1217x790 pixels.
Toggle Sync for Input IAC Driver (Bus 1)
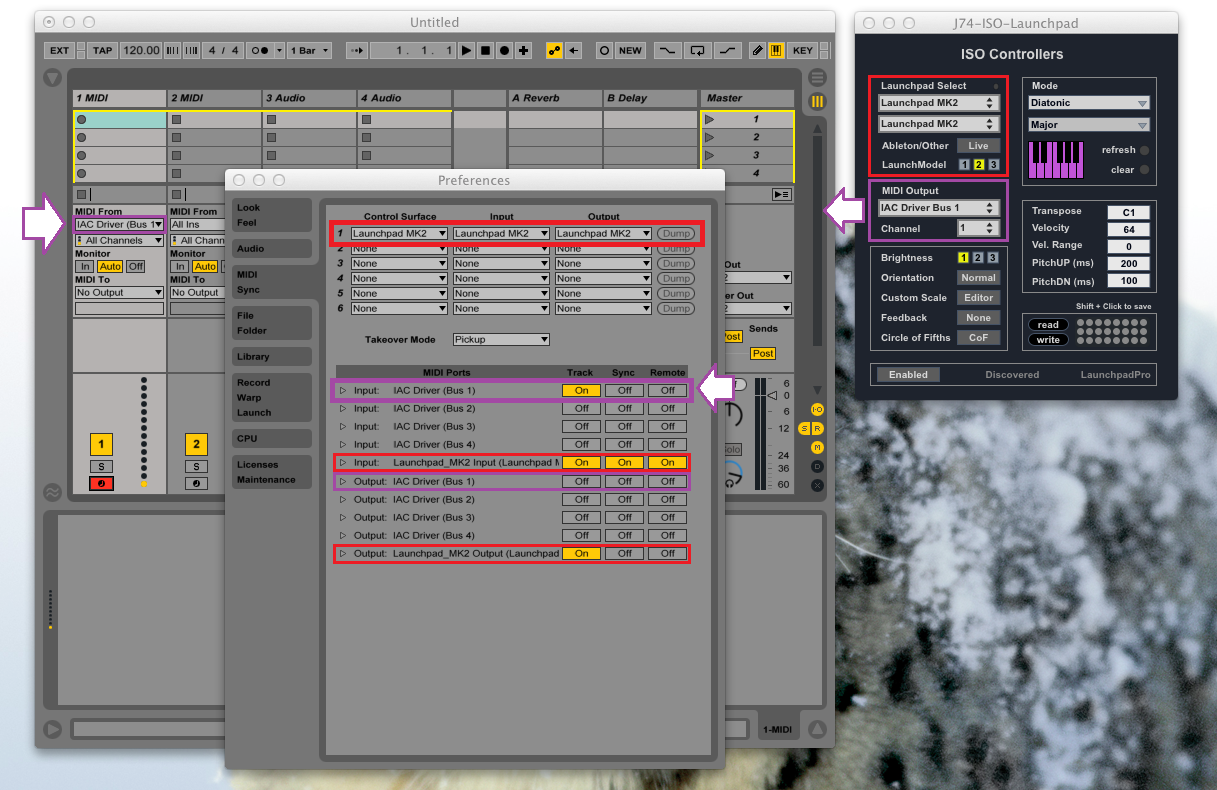[624, 390]
